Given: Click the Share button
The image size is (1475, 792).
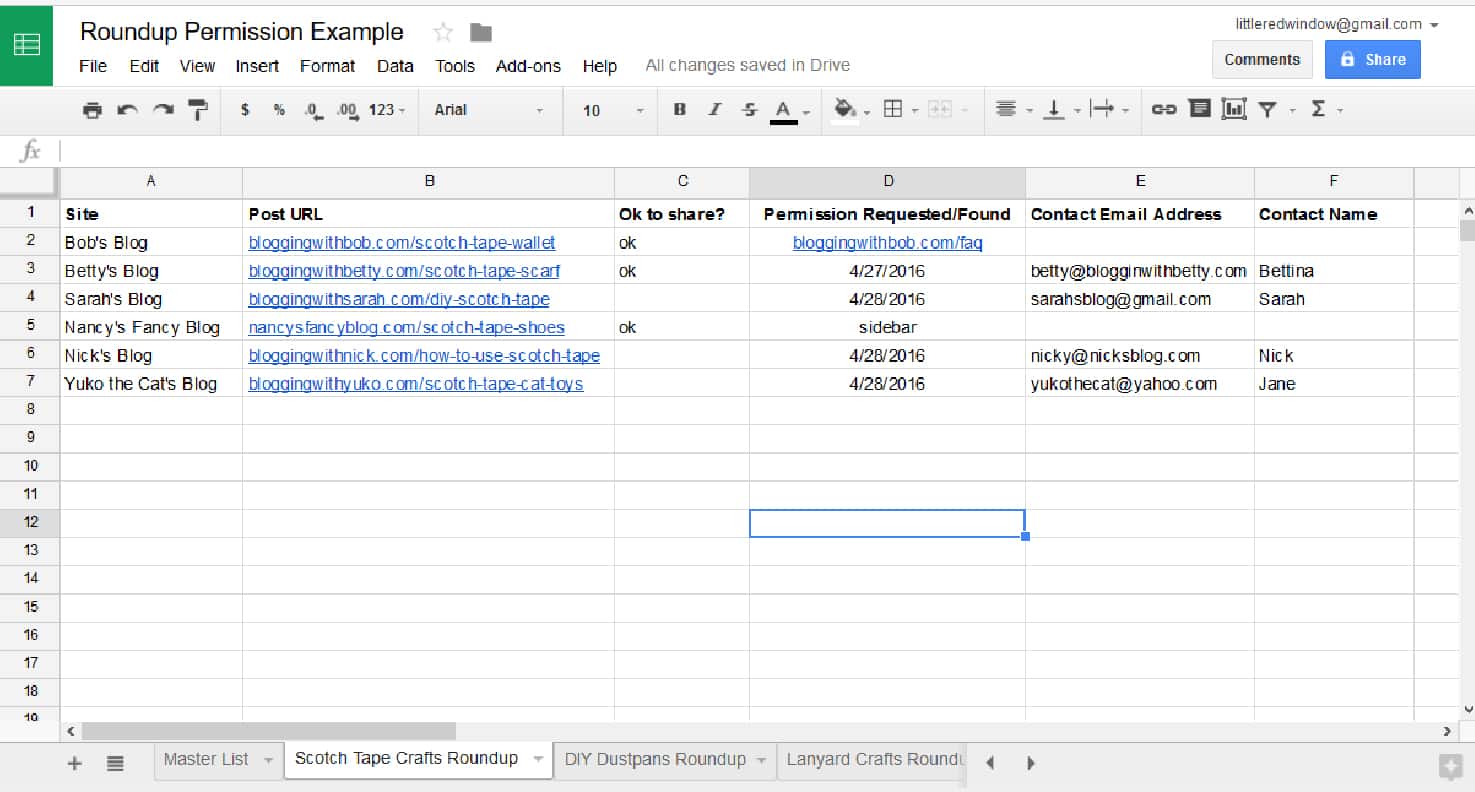Looking at the screenshot, I should (x=1372, y=59).
